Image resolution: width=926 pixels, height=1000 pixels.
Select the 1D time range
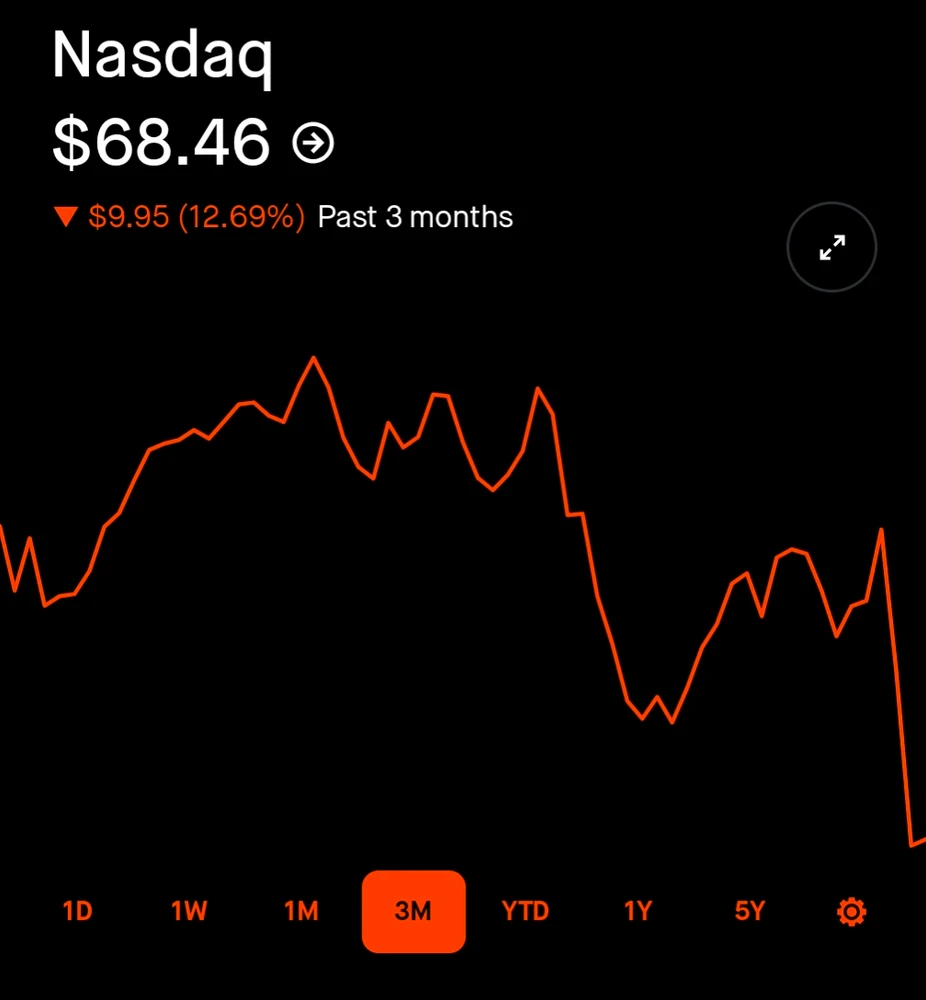[x=77, y=912]
